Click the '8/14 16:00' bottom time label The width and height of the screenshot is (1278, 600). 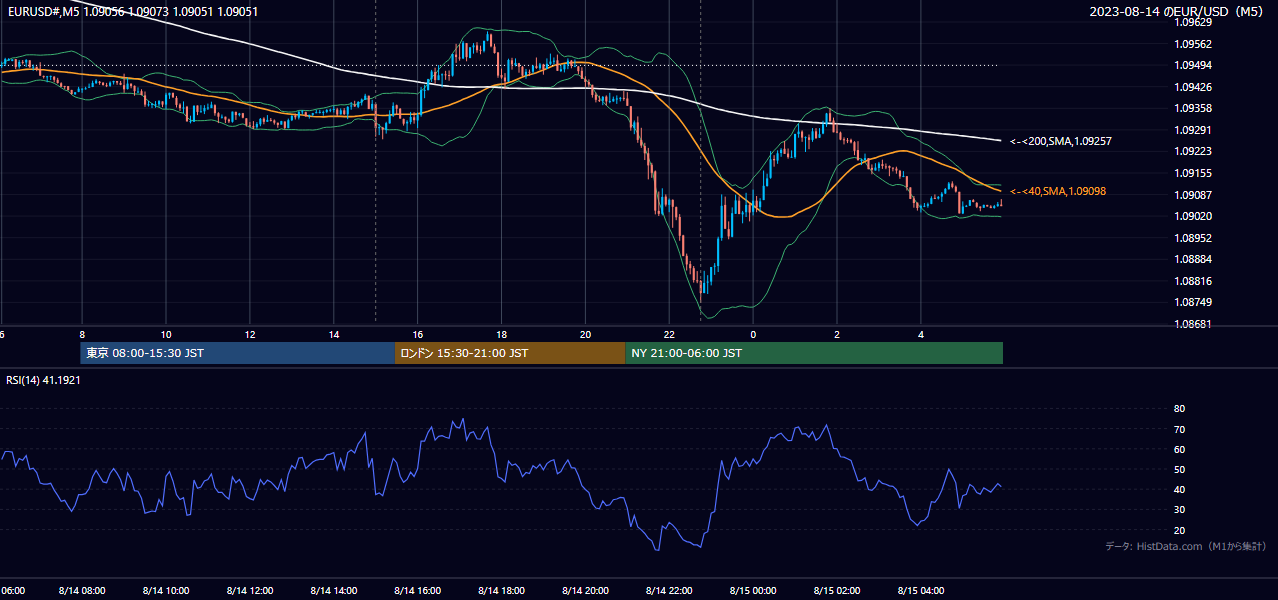418,590
